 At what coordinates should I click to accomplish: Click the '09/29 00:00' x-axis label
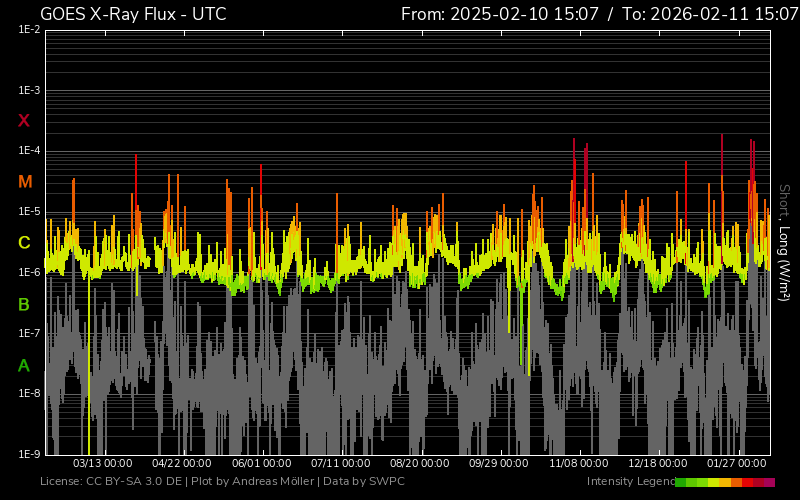tap(499, 463)
